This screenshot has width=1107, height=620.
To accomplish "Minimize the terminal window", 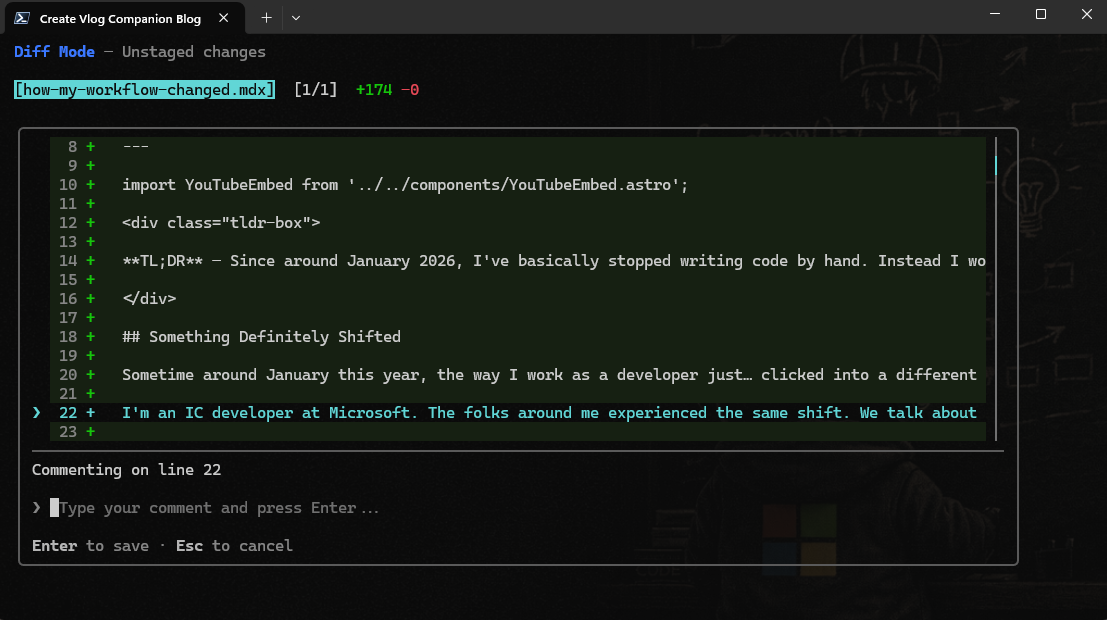I will pyautogui.click(x=995, y=14).
